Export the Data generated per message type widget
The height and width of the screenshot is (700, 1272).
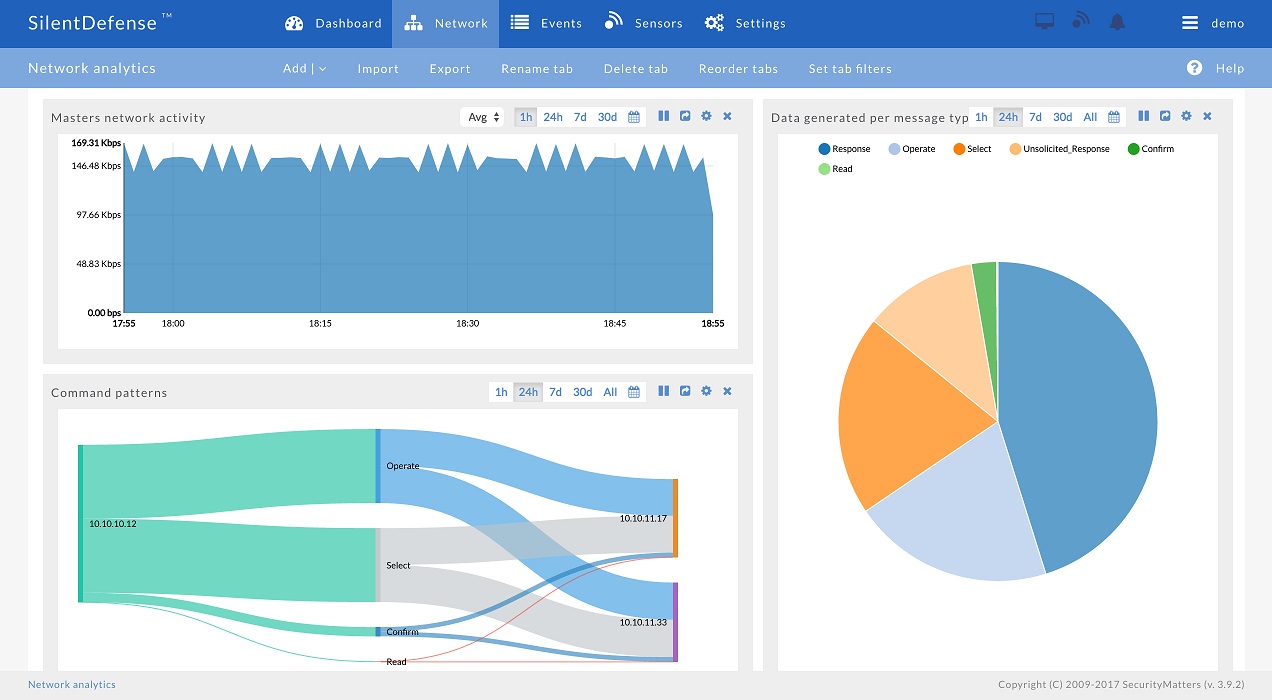coord(1165,117)
